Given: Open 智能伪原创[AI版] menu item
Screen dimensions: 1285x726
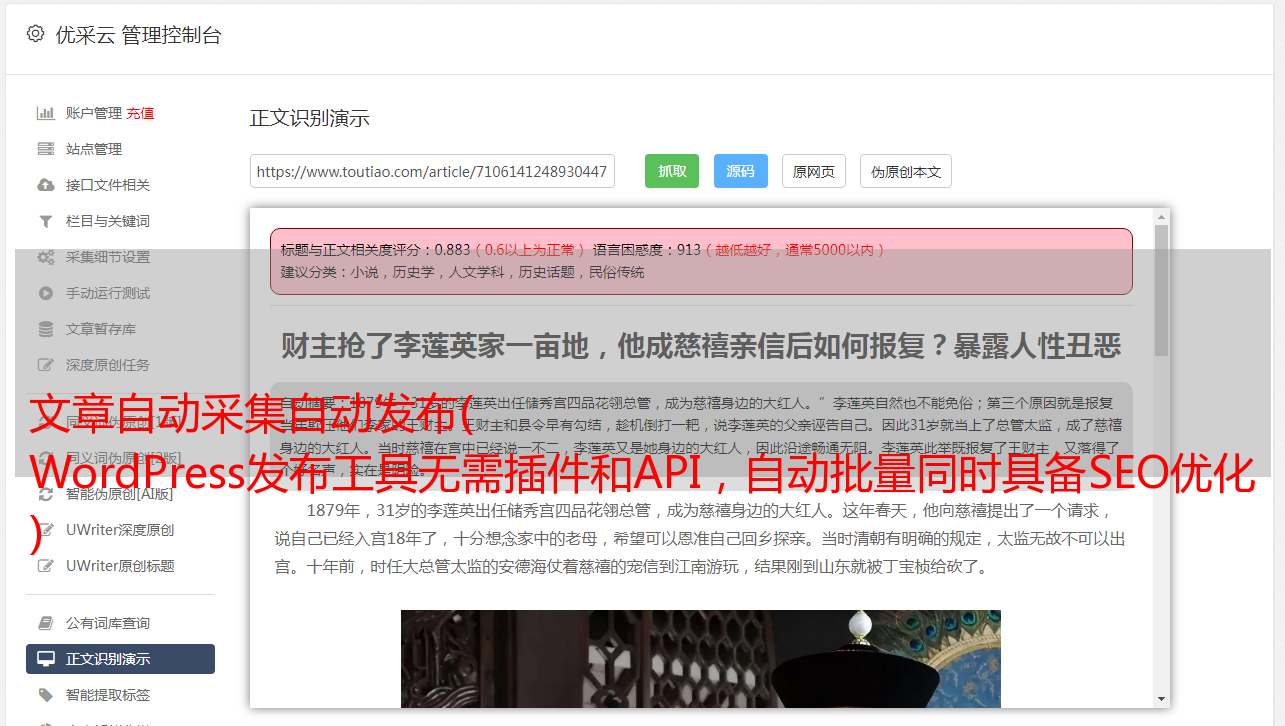Looking at the screenshot, I should [120, 494].
